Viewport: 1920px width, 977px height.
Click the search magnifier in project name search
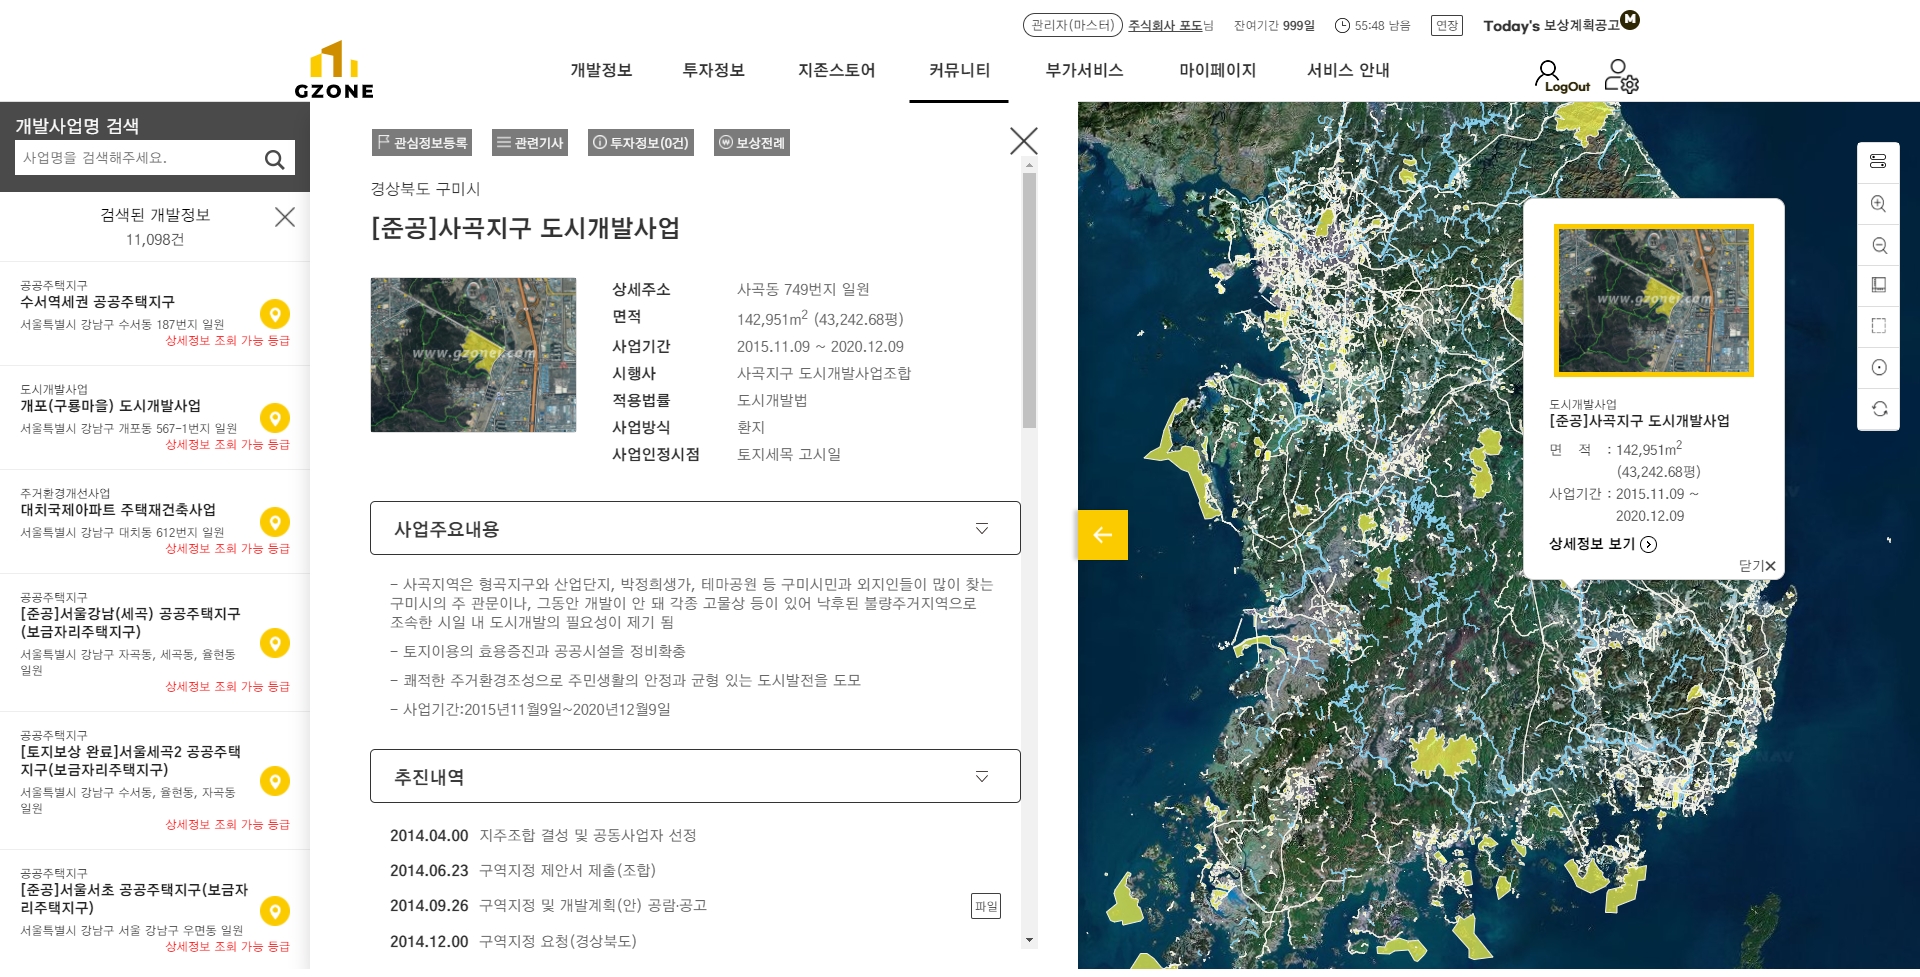click(274, 159)
